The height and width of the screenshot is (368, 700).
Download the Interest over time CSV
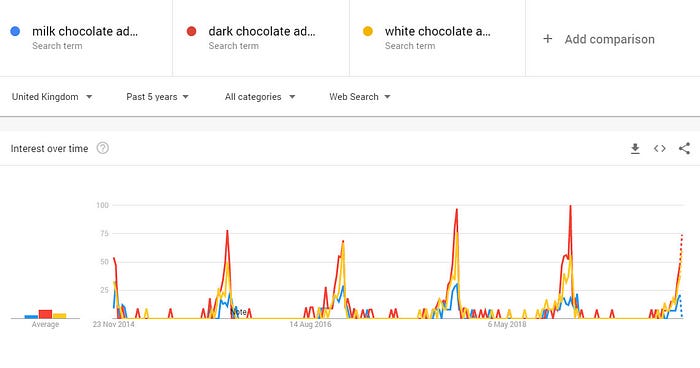pos(635,149)
